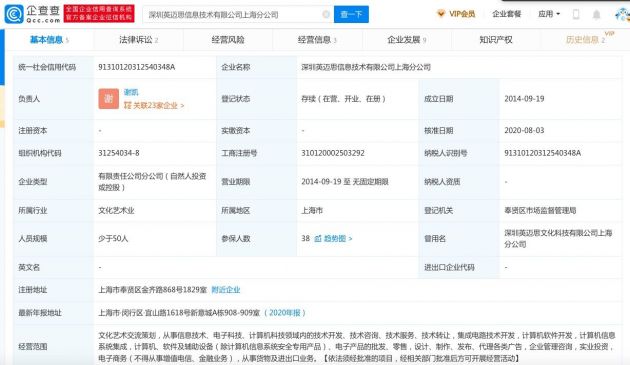630x365 pixels.
Task: Select credit code 91310120312540348A under 统一社会信用代码
Action: (137, 67)
